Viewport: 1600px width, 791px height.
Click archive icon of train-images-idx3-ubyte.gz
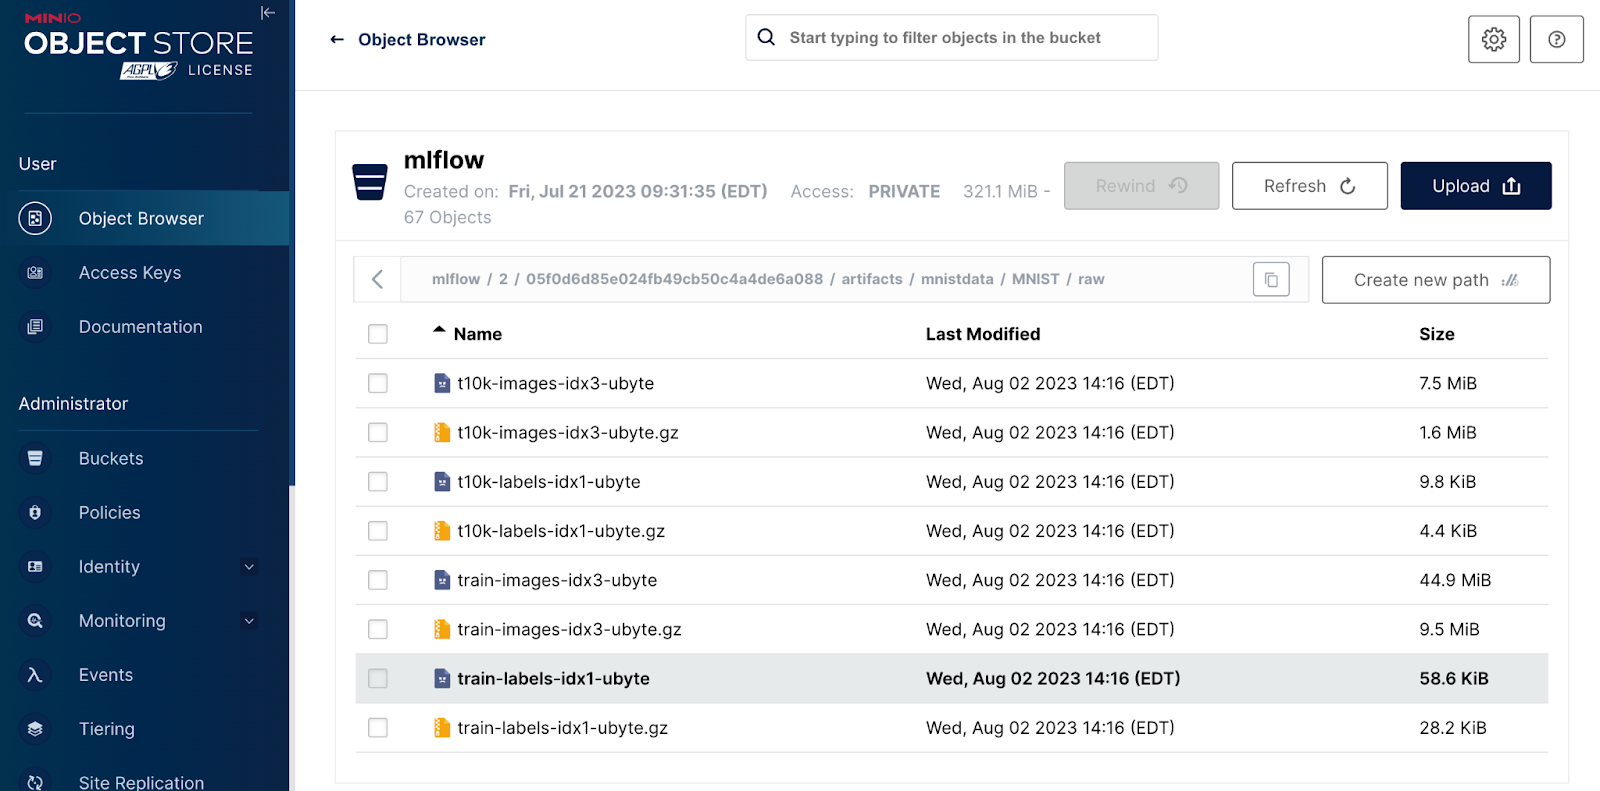click(442, 629)
